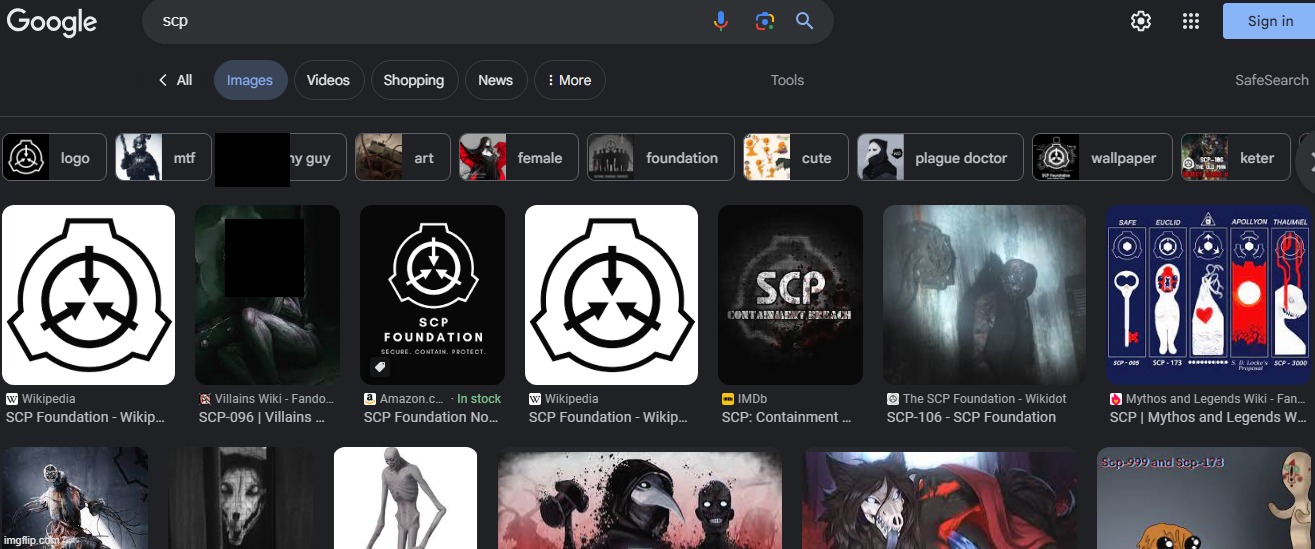Go back to All results
Image resolution: width=1315 pixels, height=549 pixels.
[x=175, y=80]
